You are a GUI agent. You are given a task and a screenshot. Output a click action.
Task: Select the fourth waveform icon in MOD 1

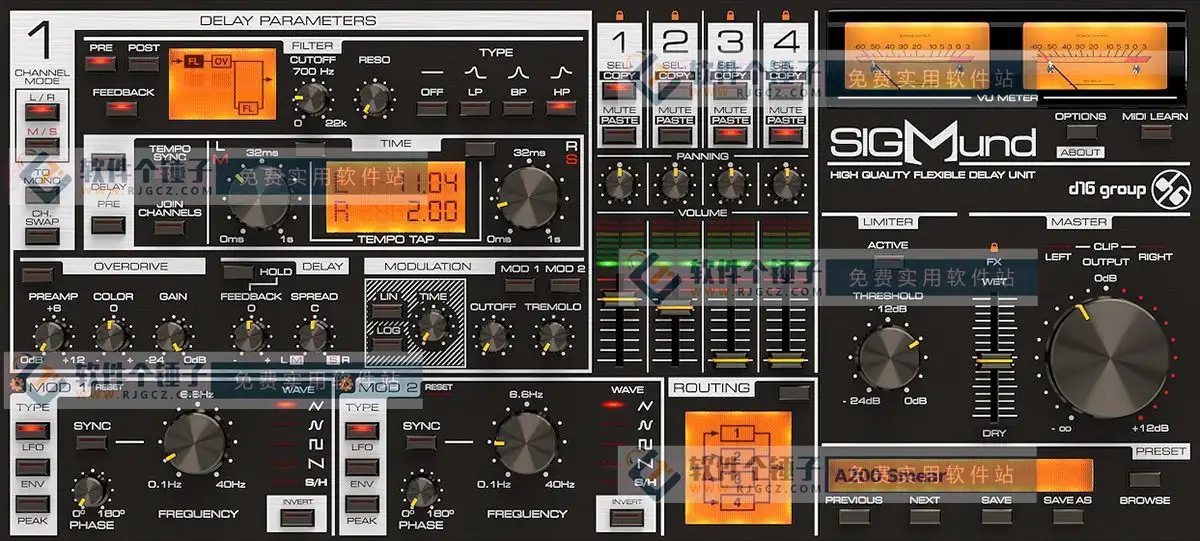(x=315, y=464)
